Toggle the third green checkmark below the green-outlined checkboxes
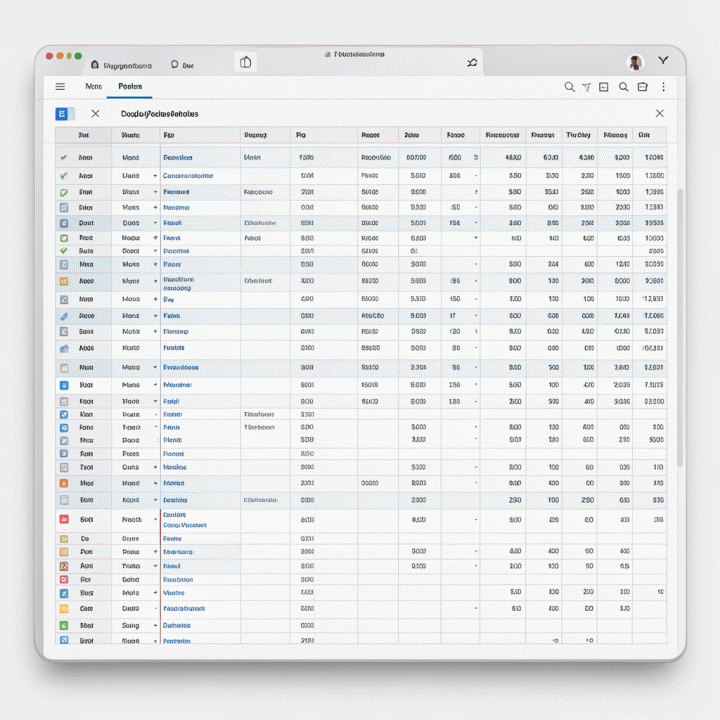 pyautogui.click(x=64, y=251)
